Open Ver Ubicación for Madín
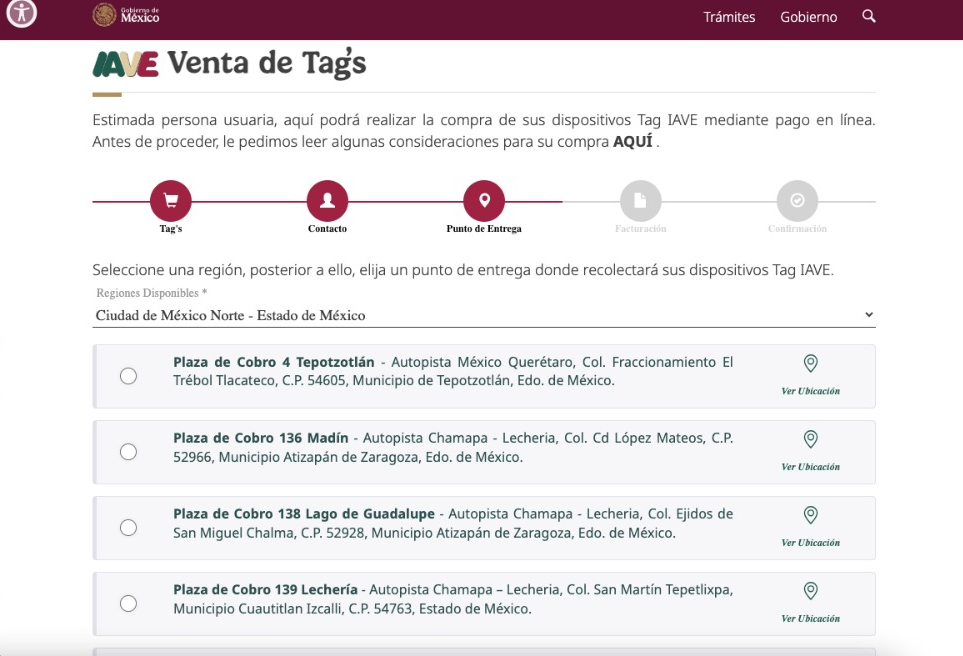This screenshot has height=656, width=963. pyautogui.click(x=811, y=467)
